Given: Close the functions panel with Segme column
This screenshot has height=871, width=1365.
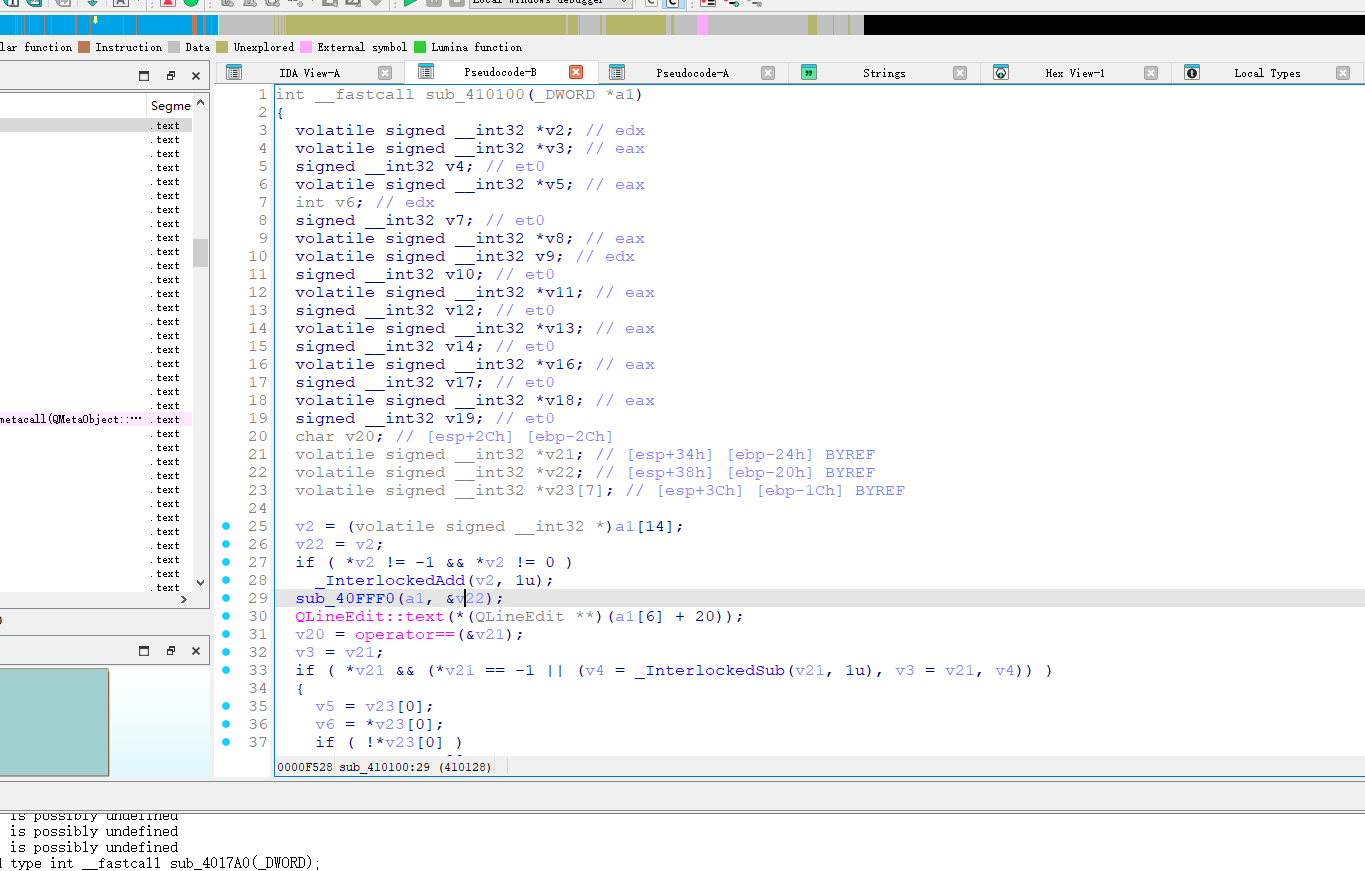Looking at the screenshot, I should click(196, 76).
